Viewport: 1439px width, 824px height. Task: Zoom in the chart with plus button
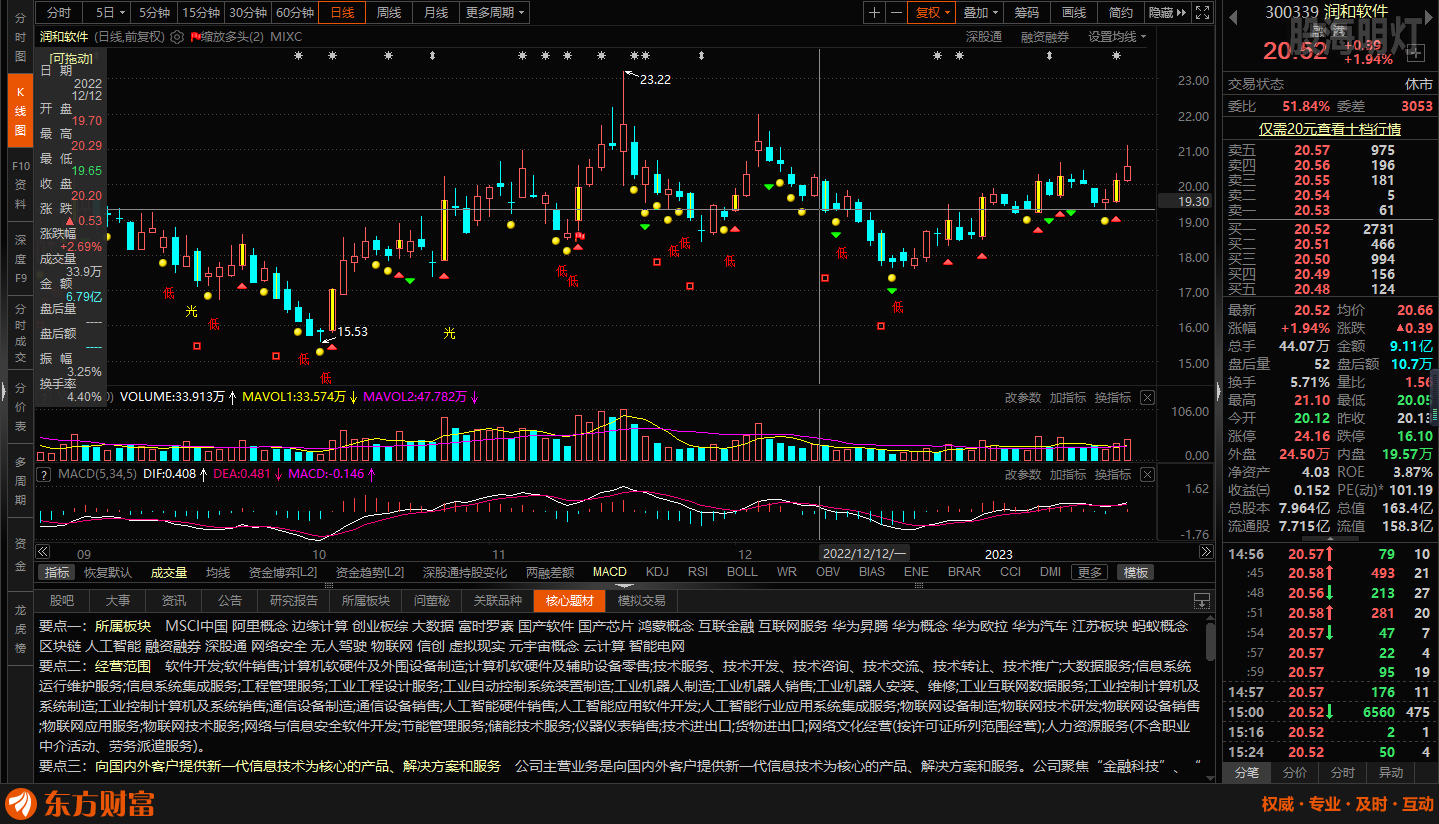(875, 13)
